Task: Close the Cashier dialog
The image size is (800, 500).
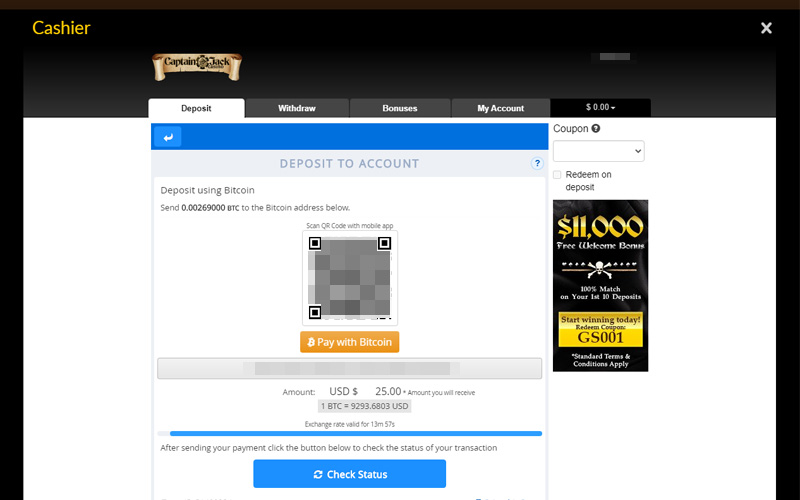Action: pos(766,28)
